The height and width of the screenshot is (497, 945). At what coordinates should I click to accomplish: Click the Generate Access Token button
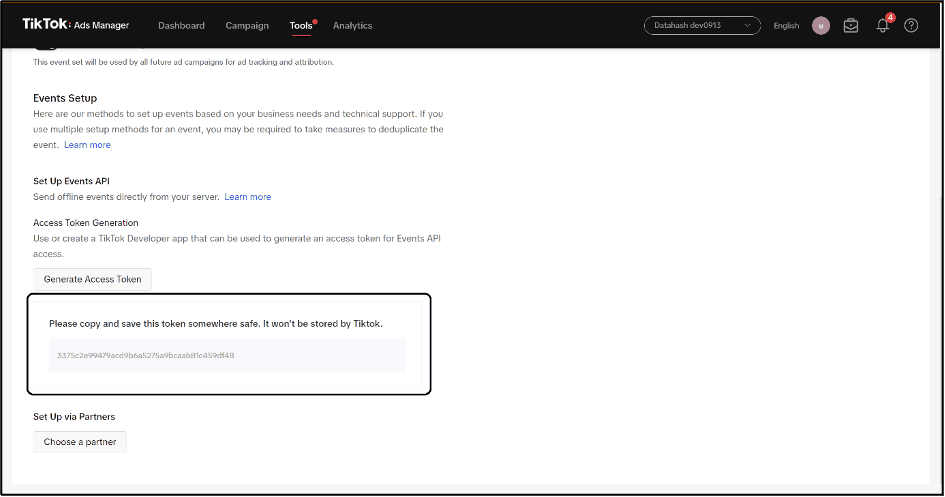click(x=92, y=279)
